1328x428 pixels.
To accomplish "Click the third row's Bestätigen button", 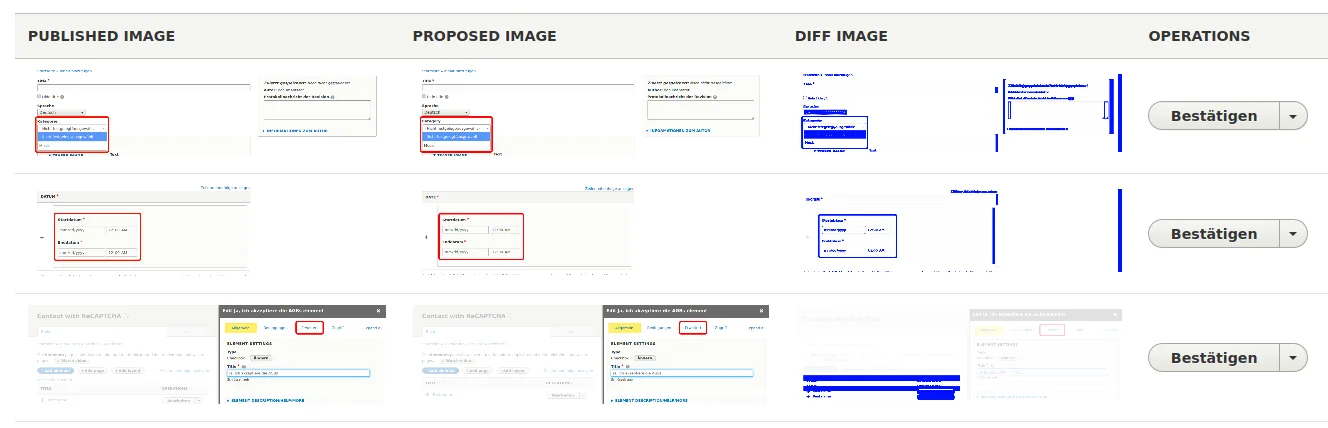I will click(x=1213, y=358).
